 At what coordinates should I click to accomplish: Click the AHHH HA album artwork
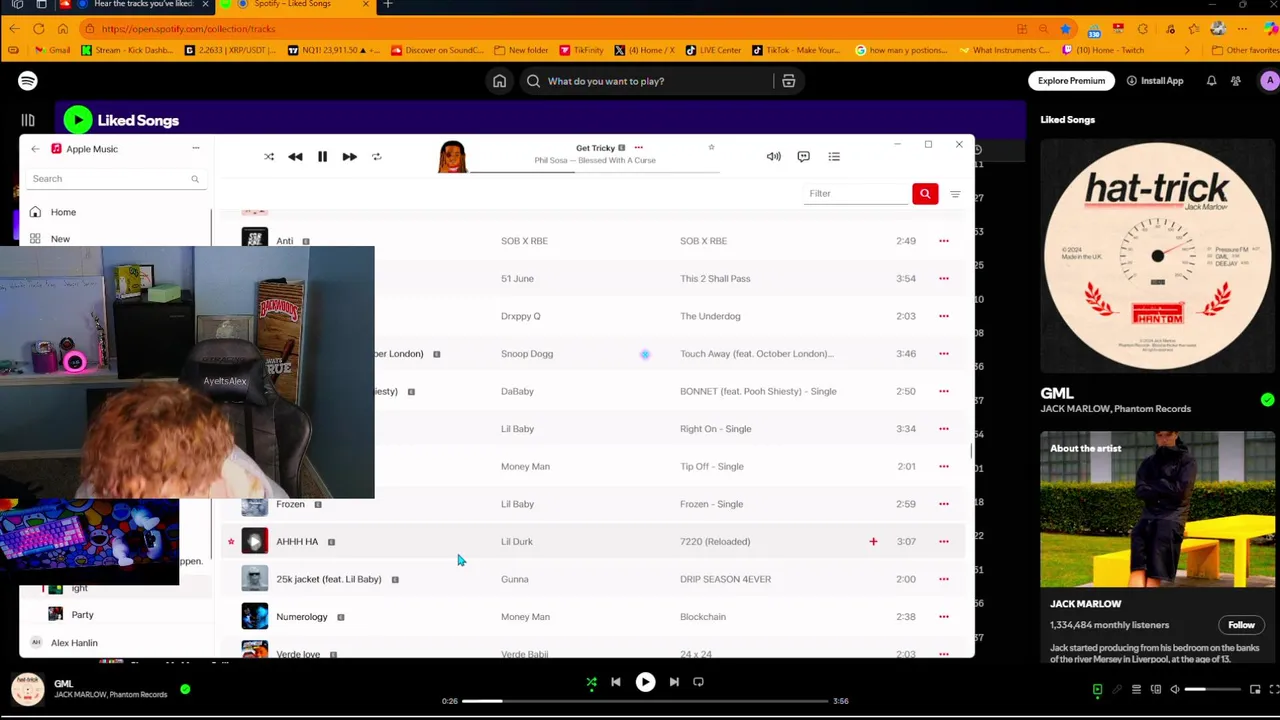255,541
